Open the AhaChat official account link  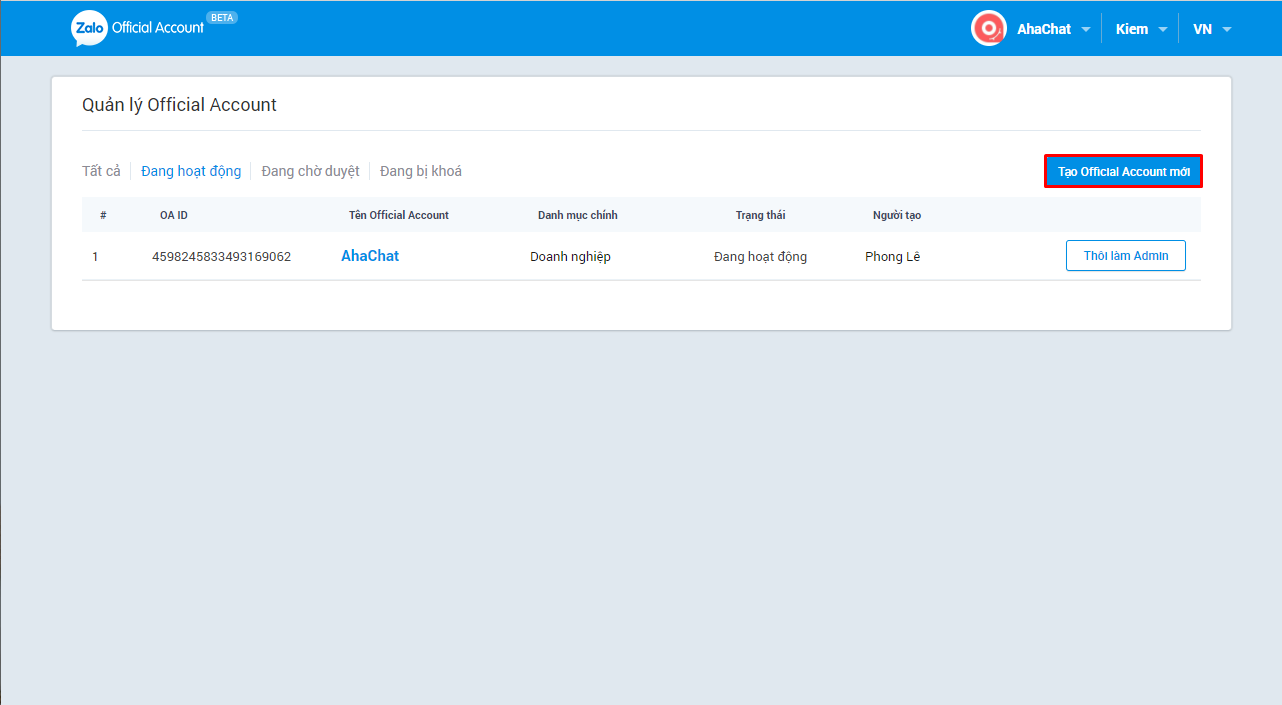pos(370,256)
